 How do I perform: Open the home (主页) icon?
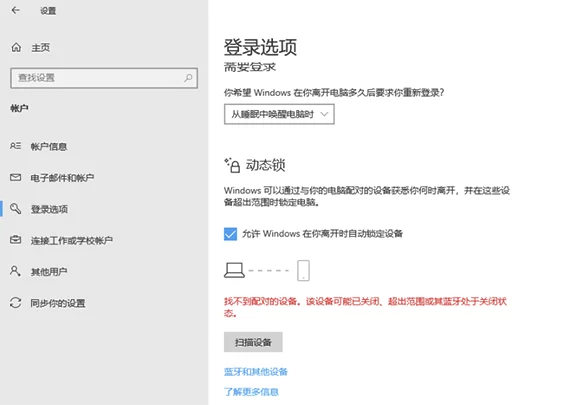click(16, 47)
